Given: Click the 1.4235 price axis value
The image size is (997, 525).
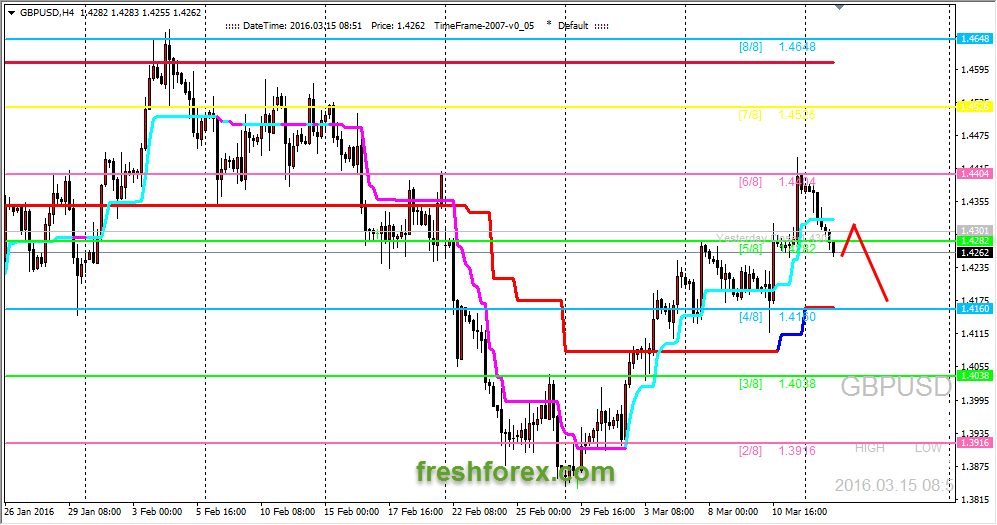Looking at the screenshot, I should pyautogui.click(x=975, y=268).
